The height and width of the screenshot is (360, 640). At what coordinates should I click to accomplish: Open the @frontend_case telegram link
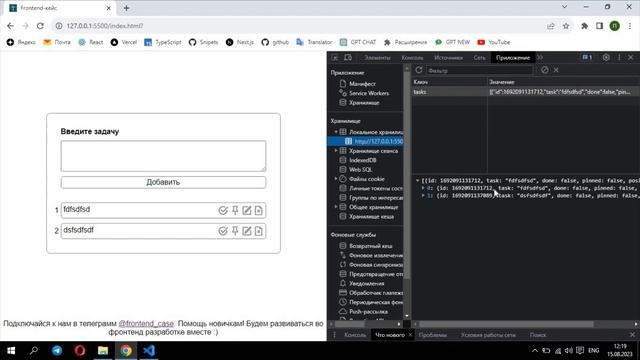click(x=146, y=323)
